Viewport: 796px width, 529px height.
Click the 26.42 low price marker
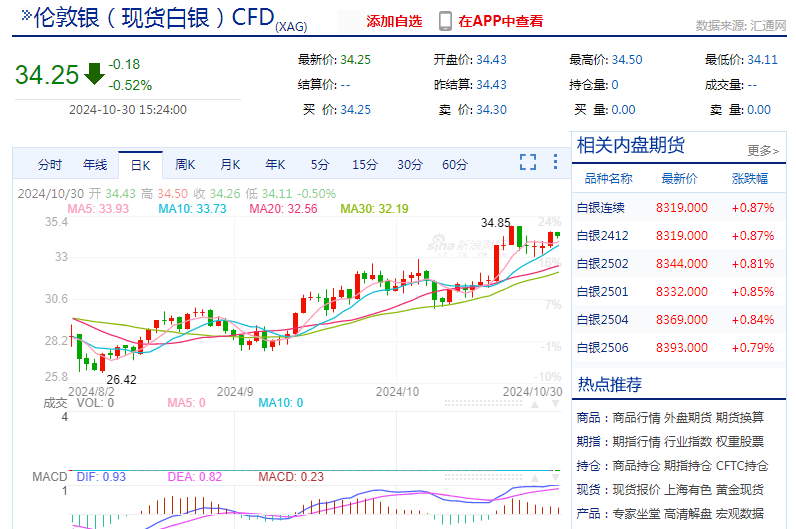(121, 380)
